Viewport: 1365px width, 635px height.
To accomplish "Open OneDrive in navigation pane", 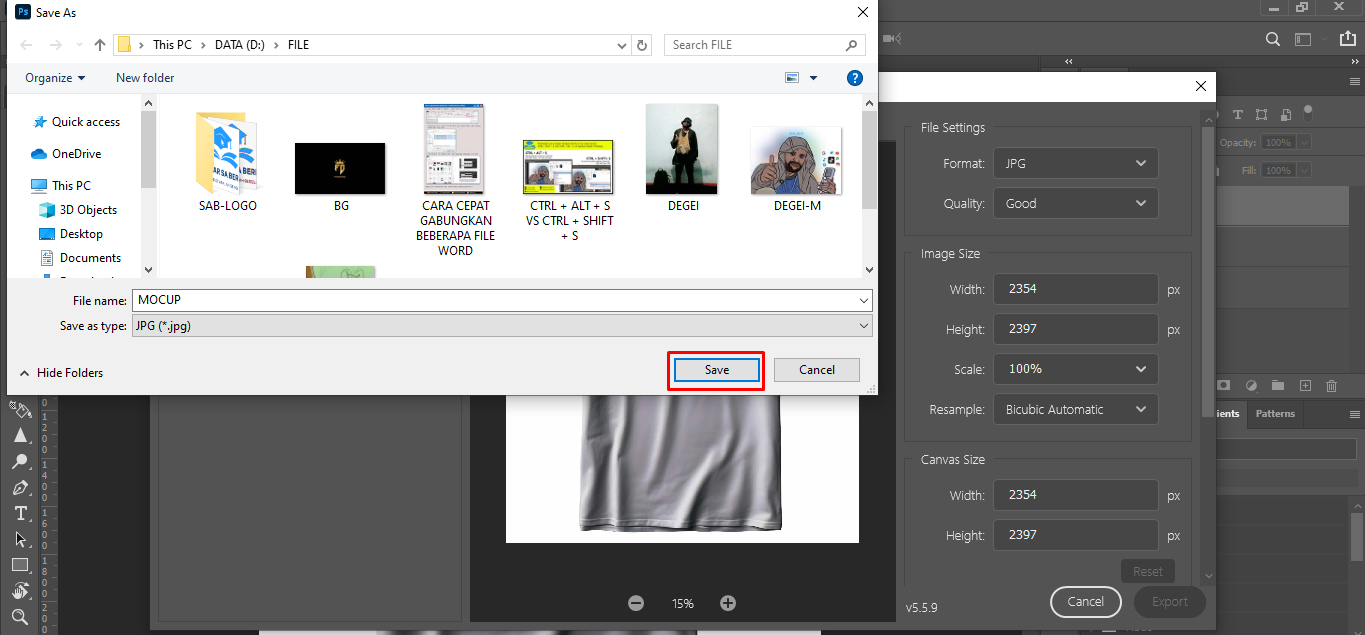I will click(x=67, y=154).
